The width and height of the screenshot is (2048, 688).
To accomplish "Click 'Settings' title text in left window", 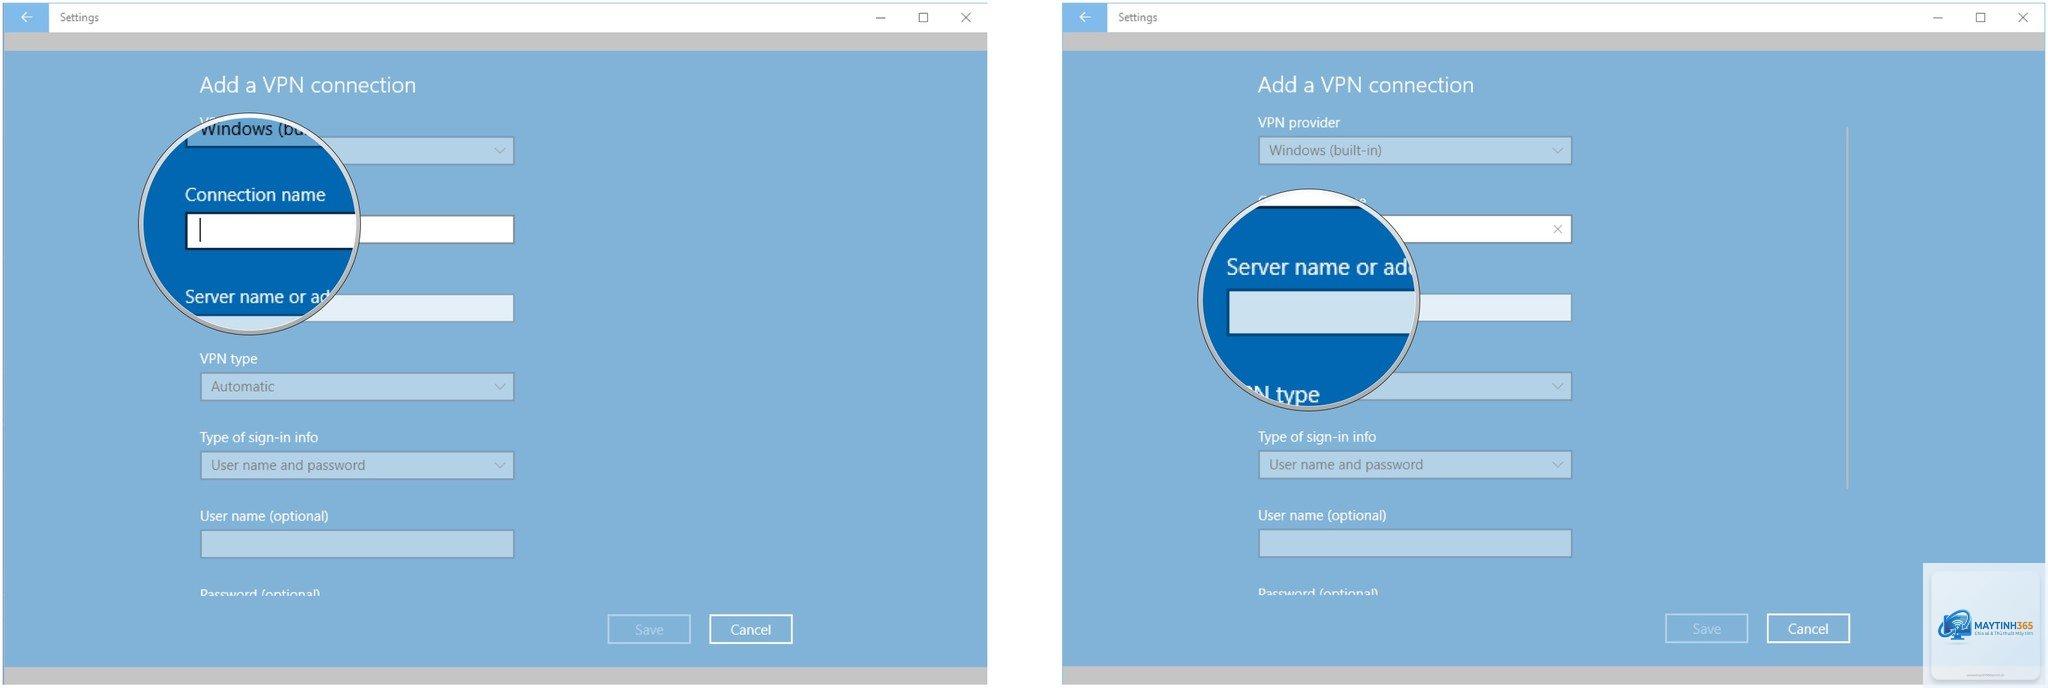I will pyautogui.click(x=79, y=17).
